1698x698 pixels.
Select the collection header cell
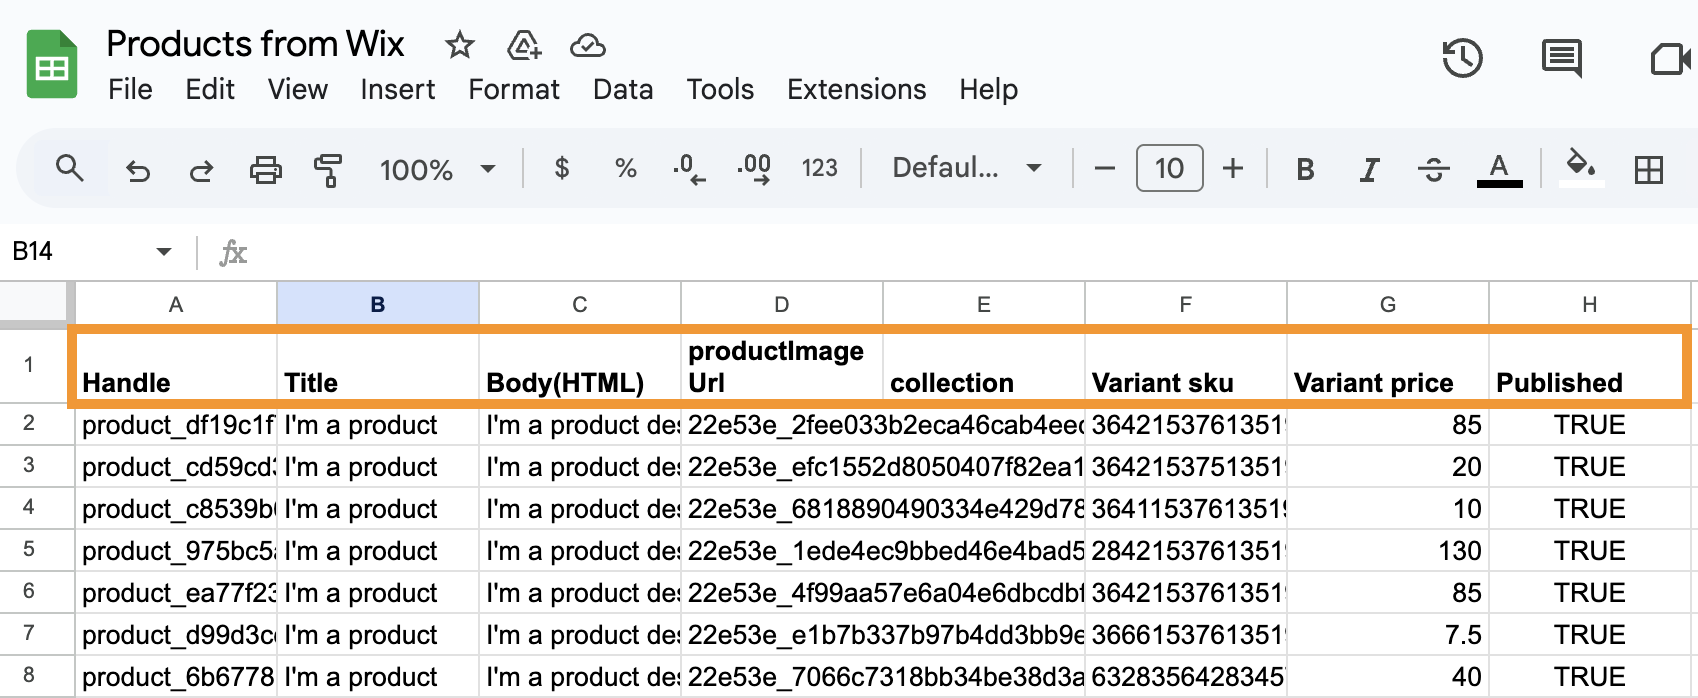[x=984, y=366]
